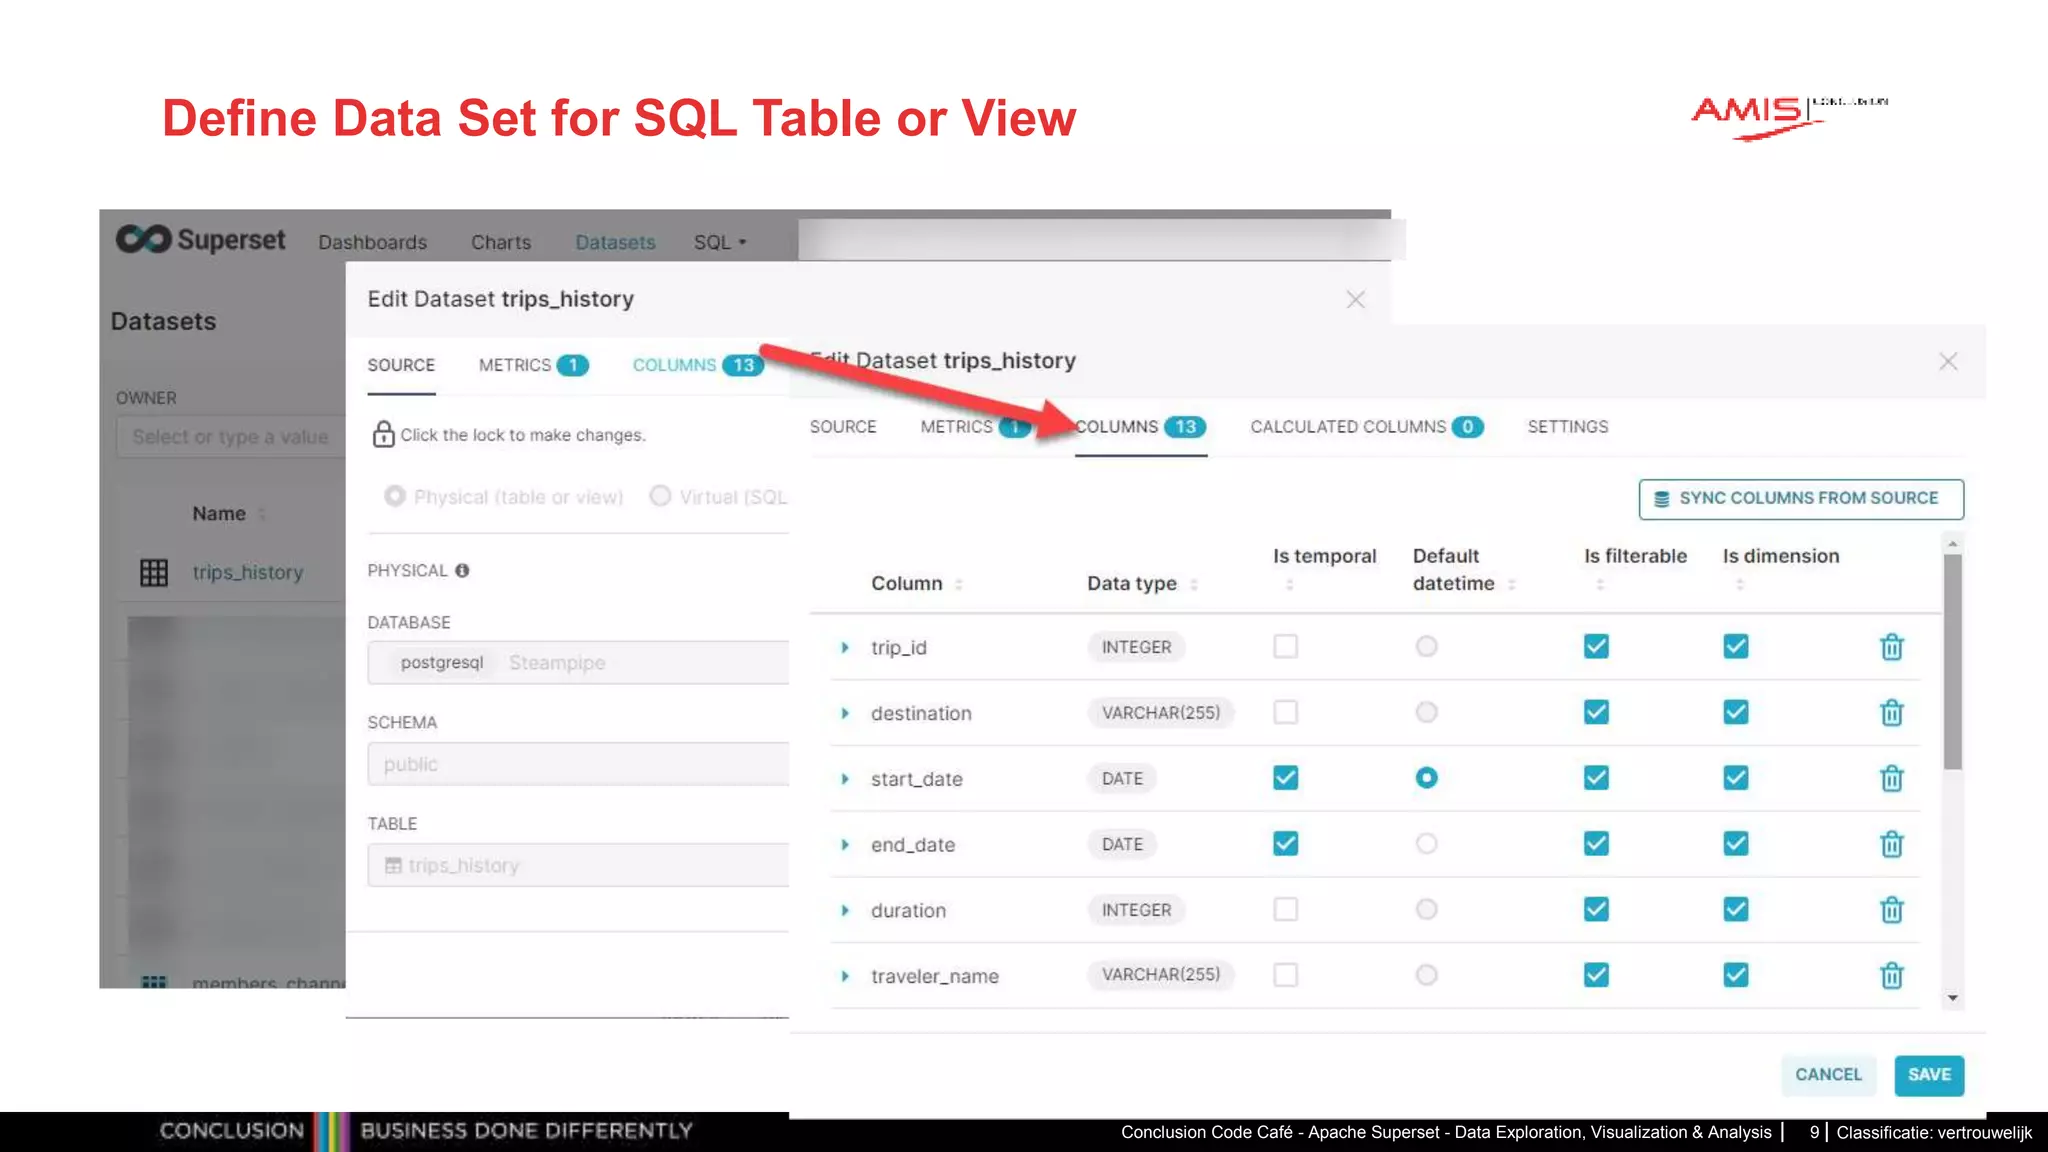The width and height of the screenshot is (2048, 1152).
Task: Delete the trip_id column row
Action: pos(1891,647)
